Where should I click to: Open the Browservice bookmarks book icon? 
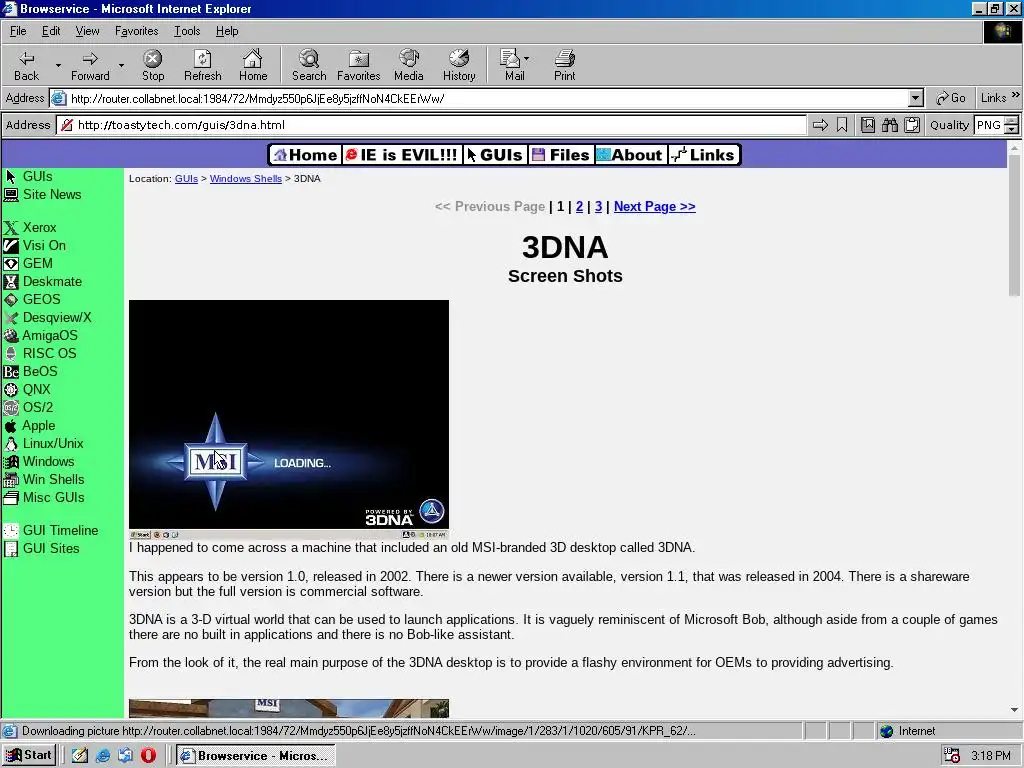868,125
